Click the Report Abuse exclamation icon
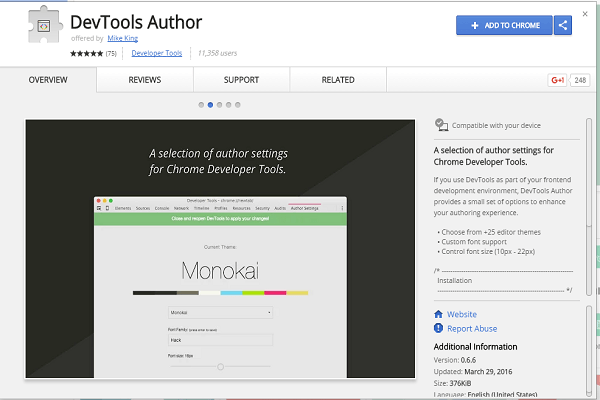The width and height of the screenshot is (600, 400). click(439, 328)
